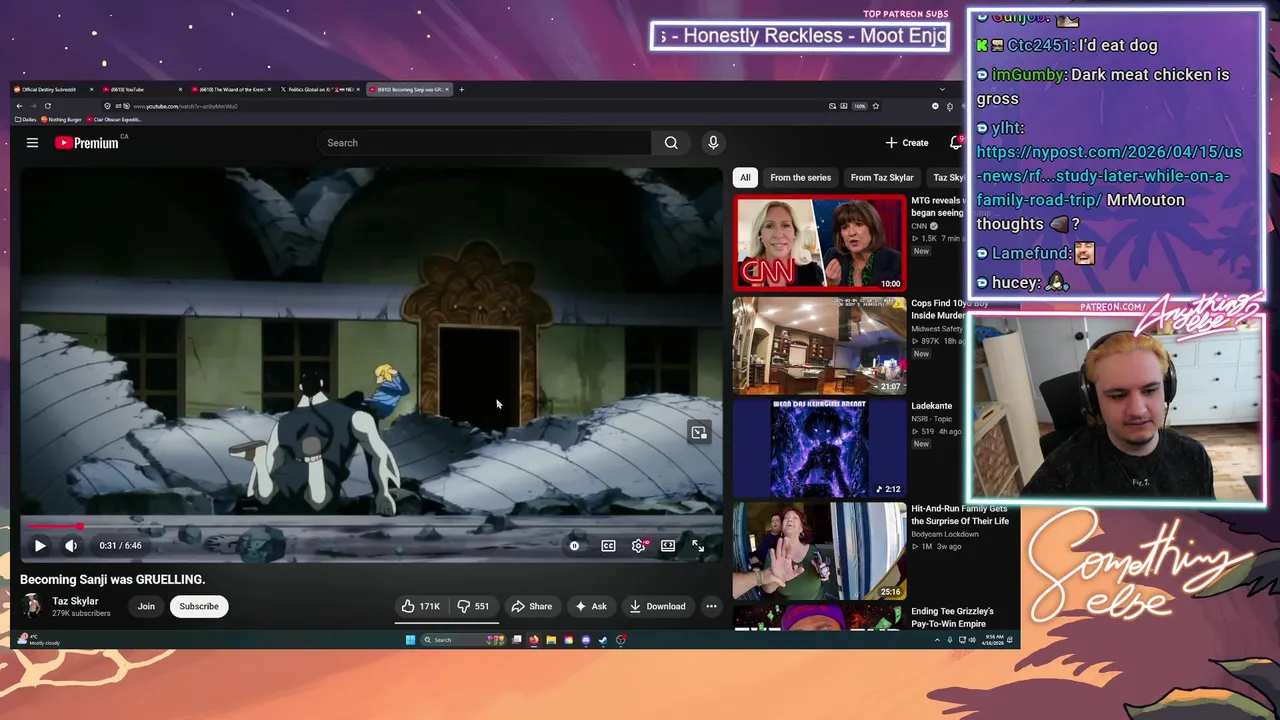Image resolution: width=1280 pixels, height=720 pixels.
Task: Open the YouTube hamburger guide menu
Action: click(x=32, y=143)
